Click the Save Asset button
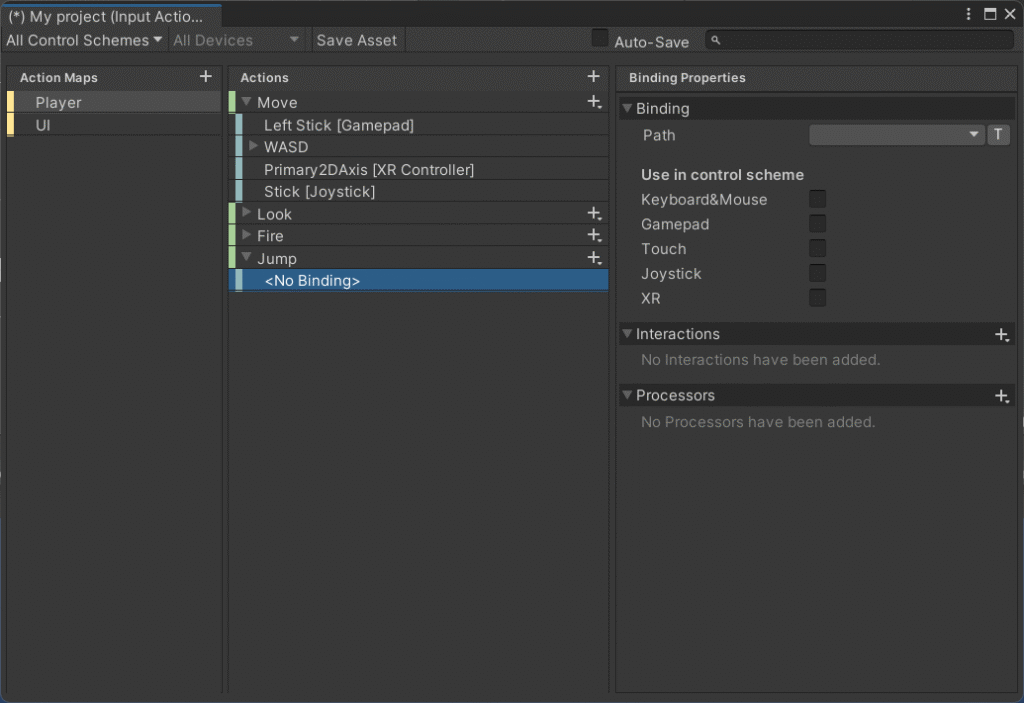 (x=356, y=40)
